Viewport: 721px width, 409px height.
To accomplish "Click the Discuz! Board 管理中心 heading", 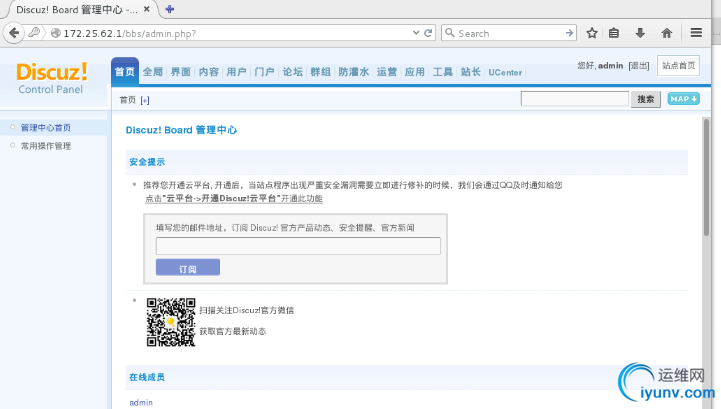I will click(181, 130).
